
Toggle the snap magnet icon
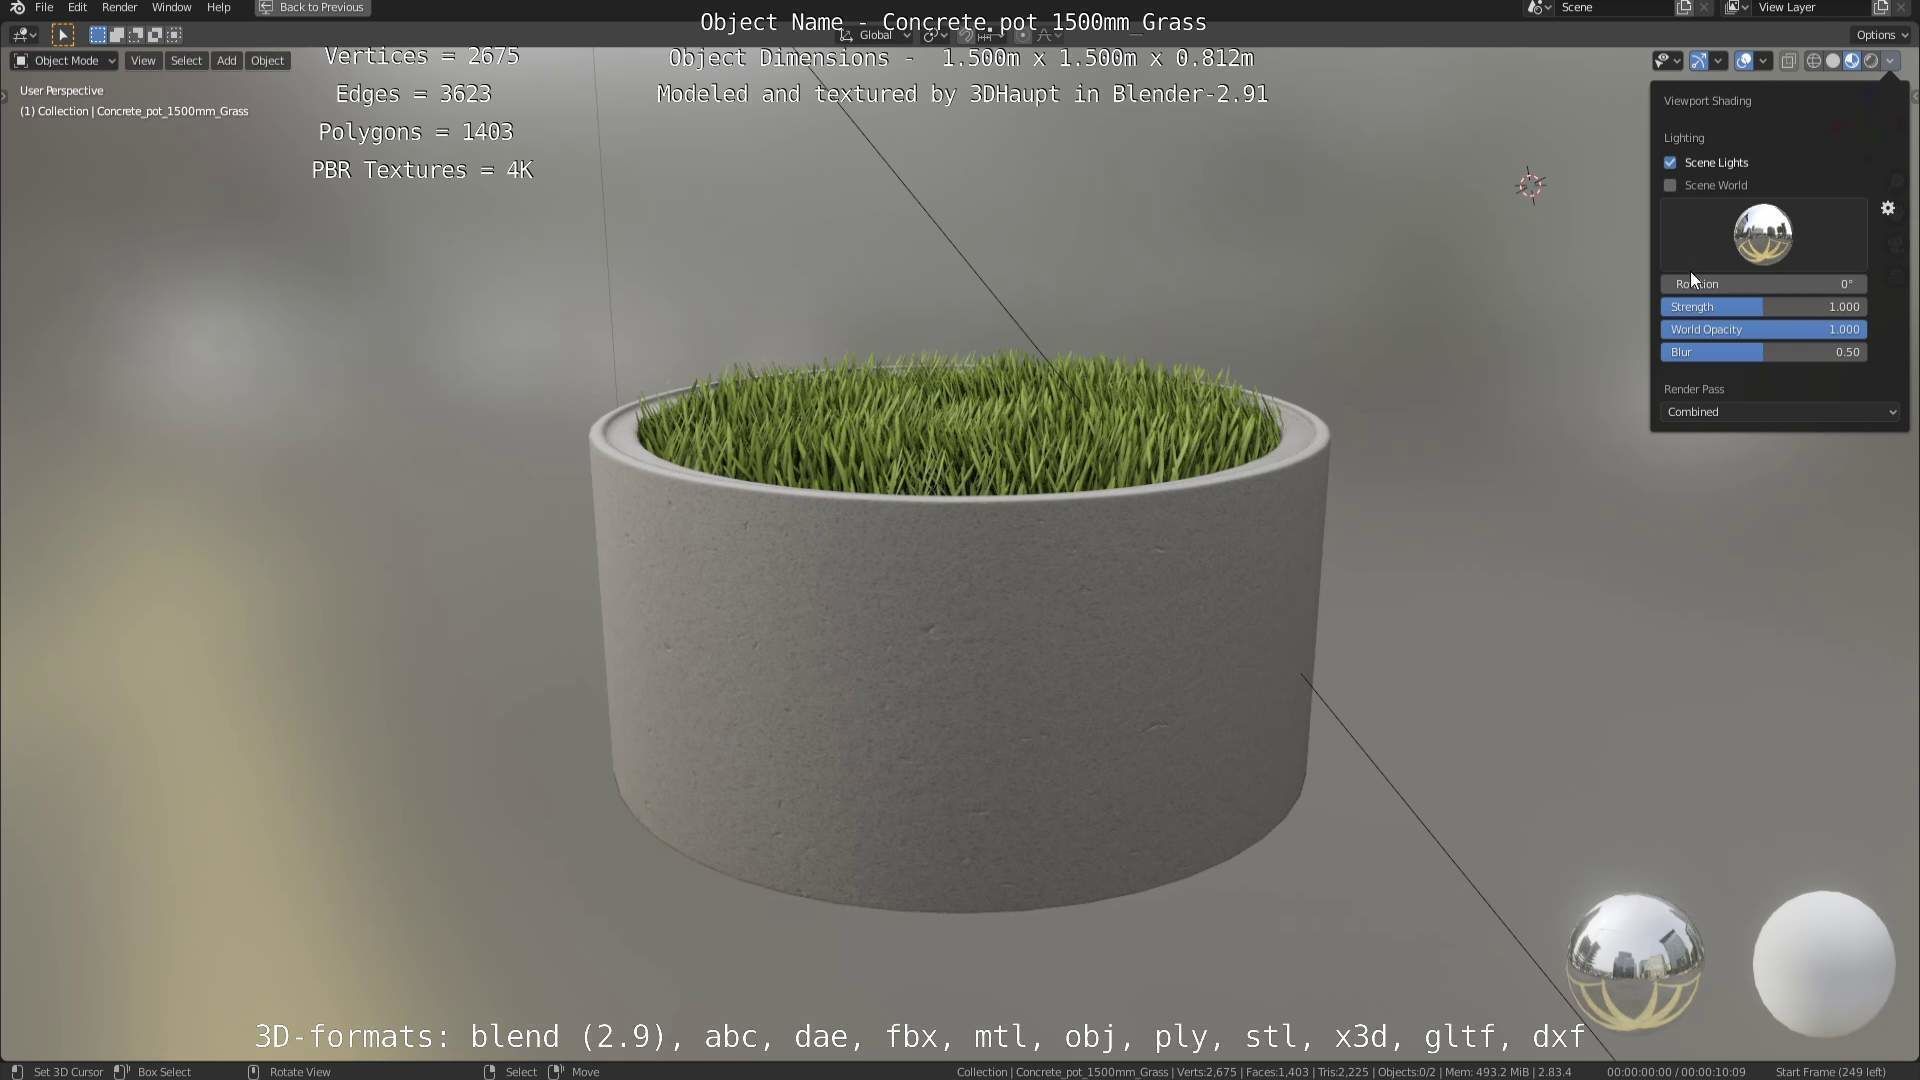tap(966, 35)
